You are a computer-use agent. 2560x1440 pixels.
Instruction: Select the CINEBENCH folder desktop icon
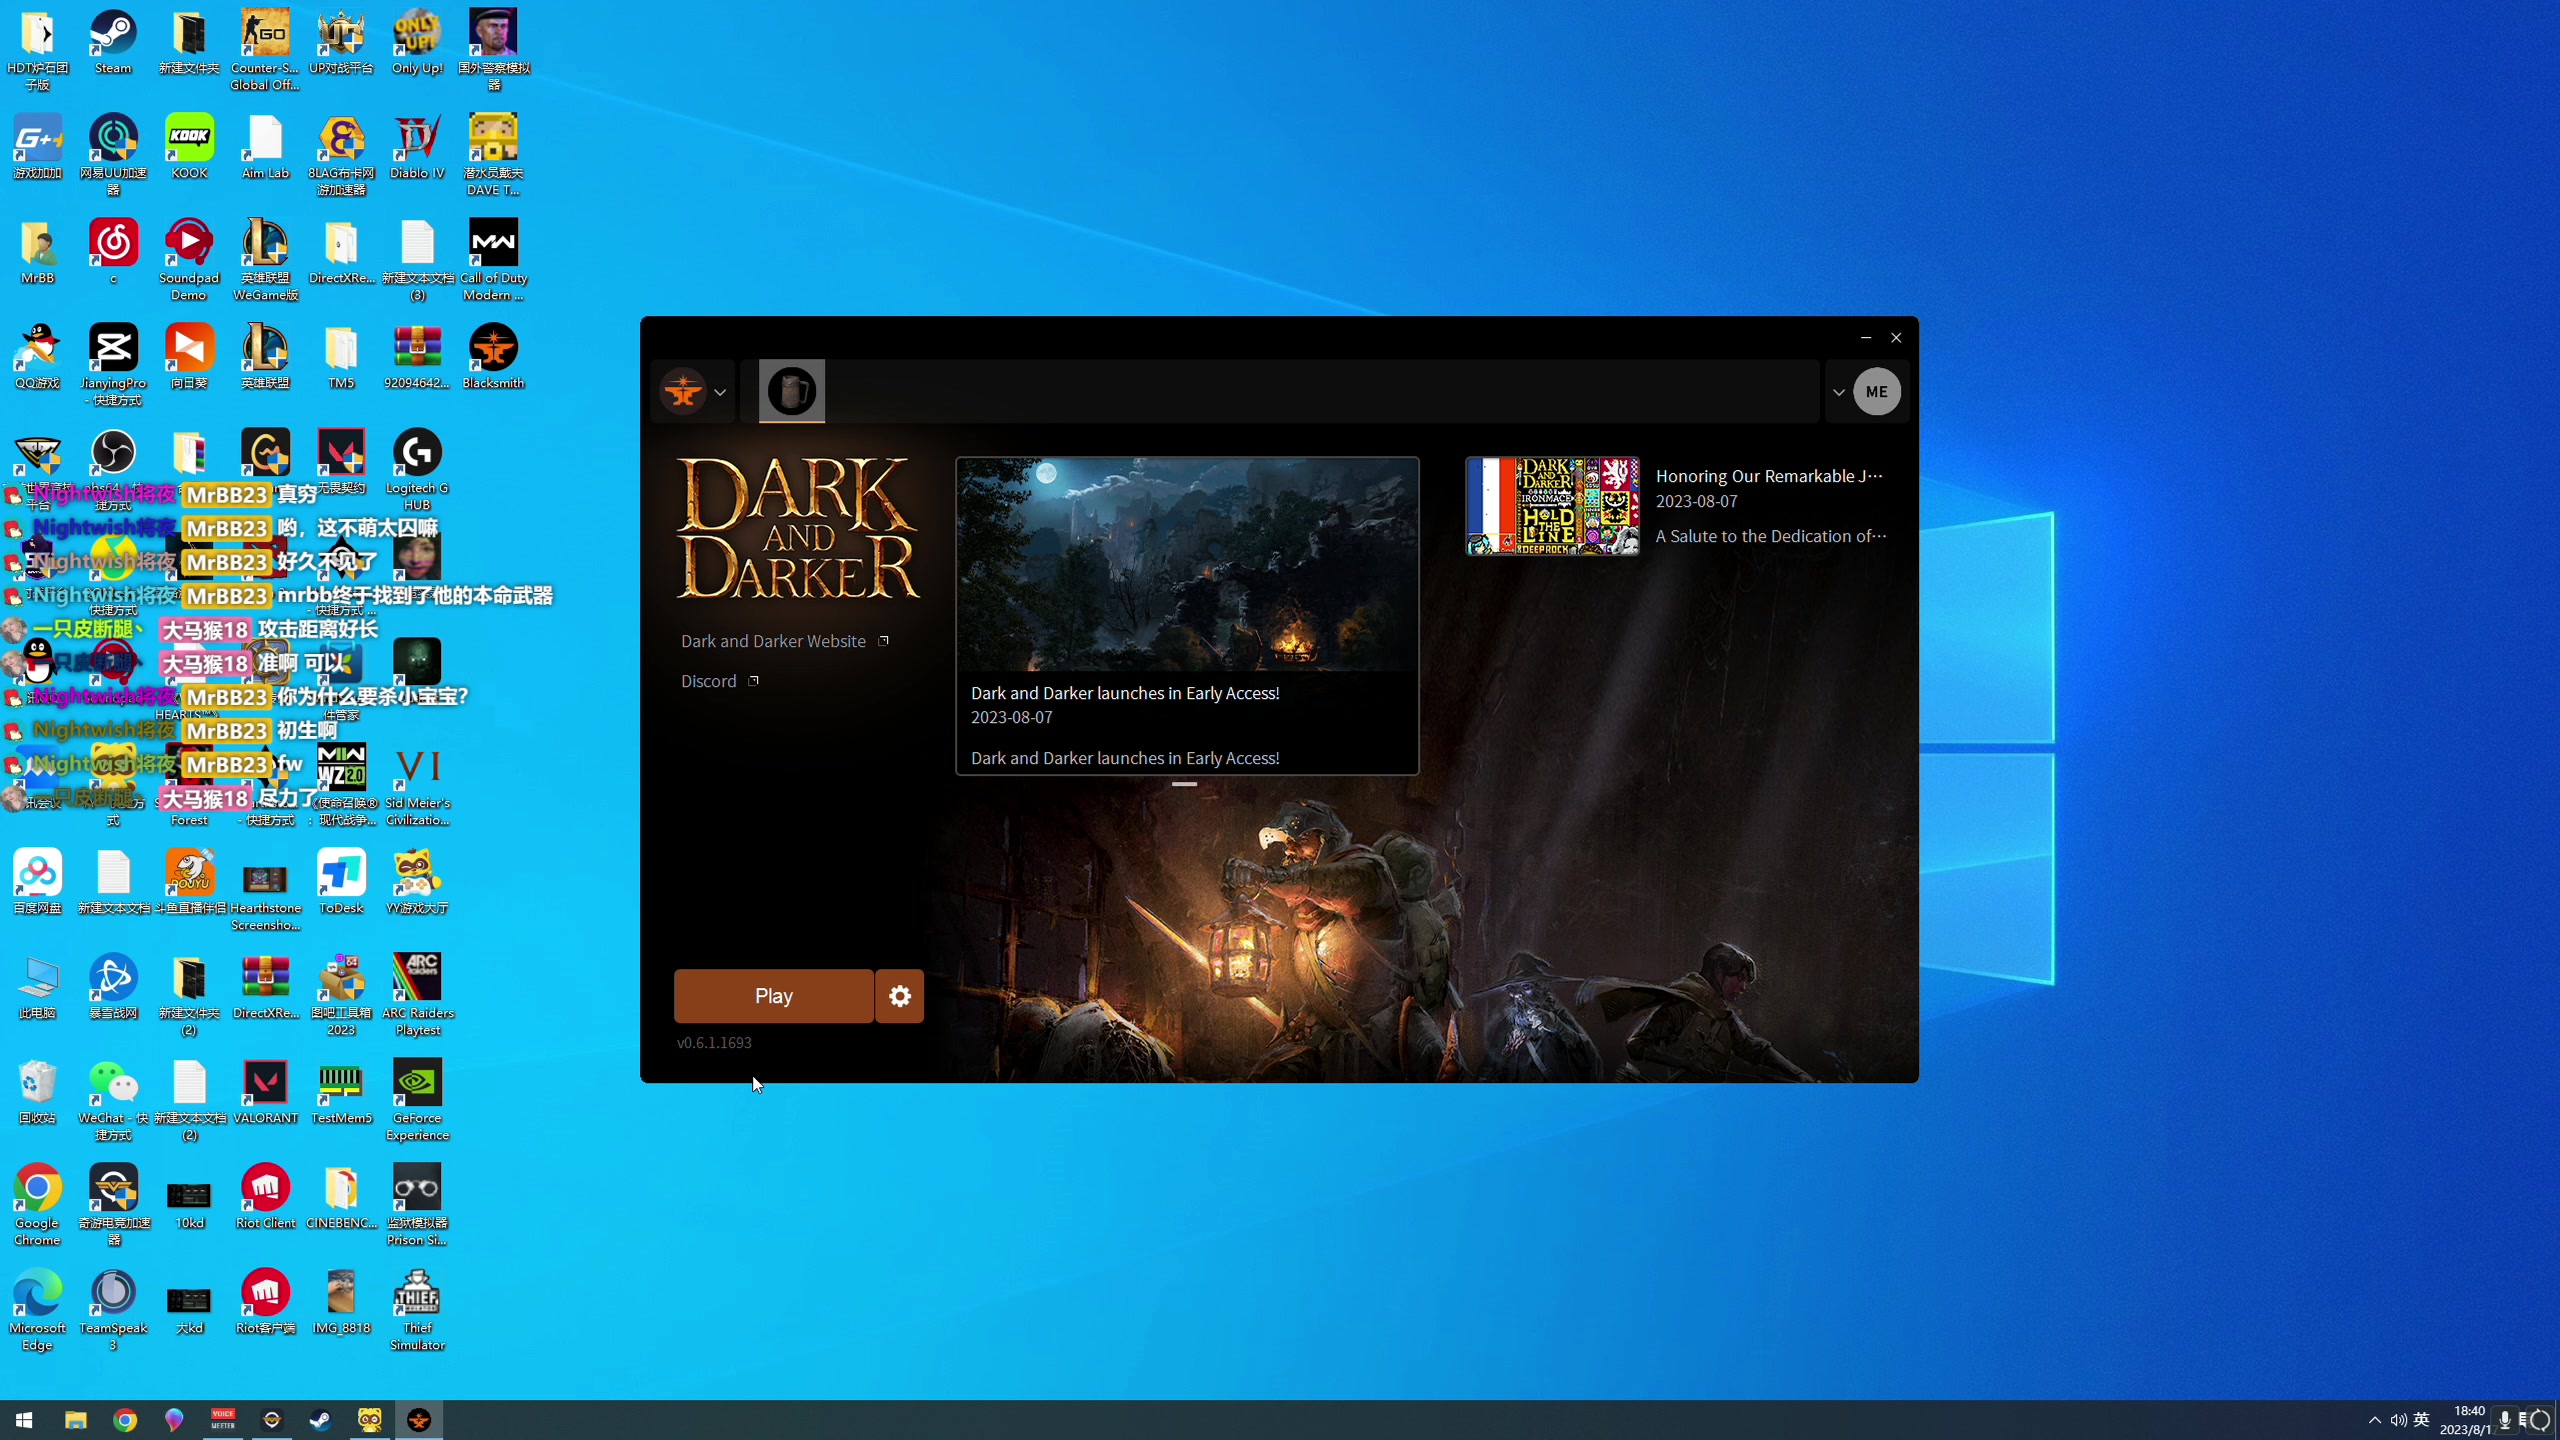pyautogui.click(x=341, y=1198)
